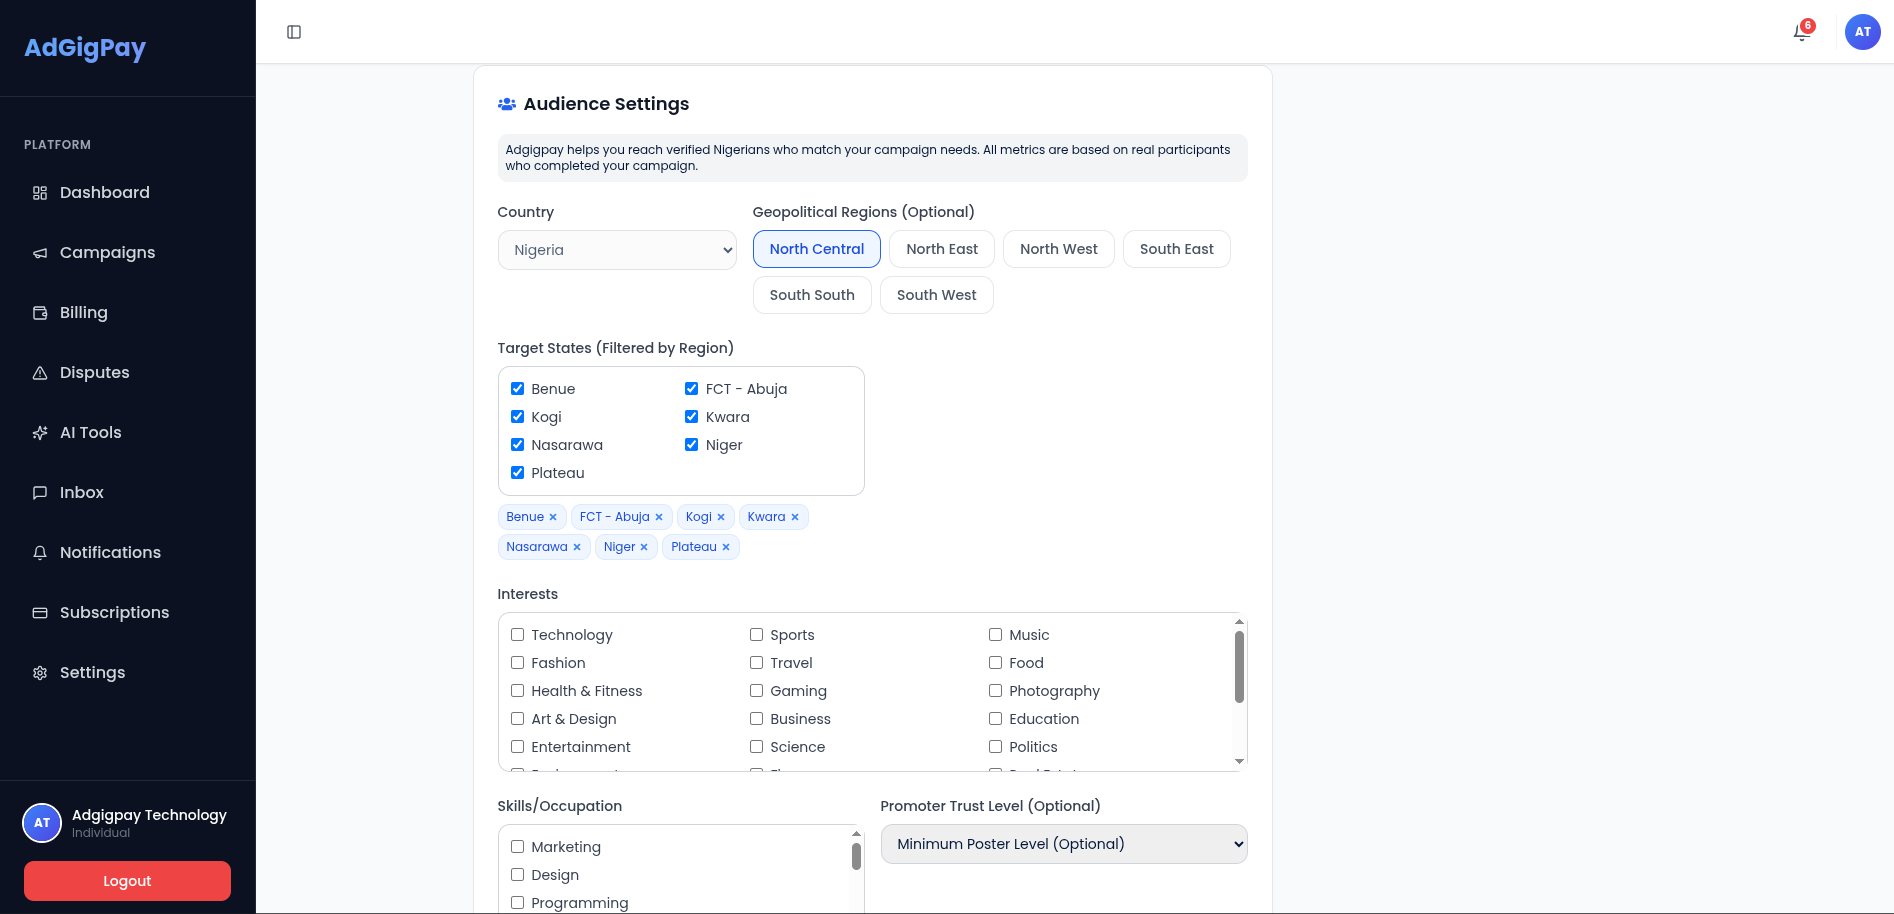Check the Programming skill checkbox
This screenshot has height=914, width=1894.
pyautogui.click(x=517, y=903)
